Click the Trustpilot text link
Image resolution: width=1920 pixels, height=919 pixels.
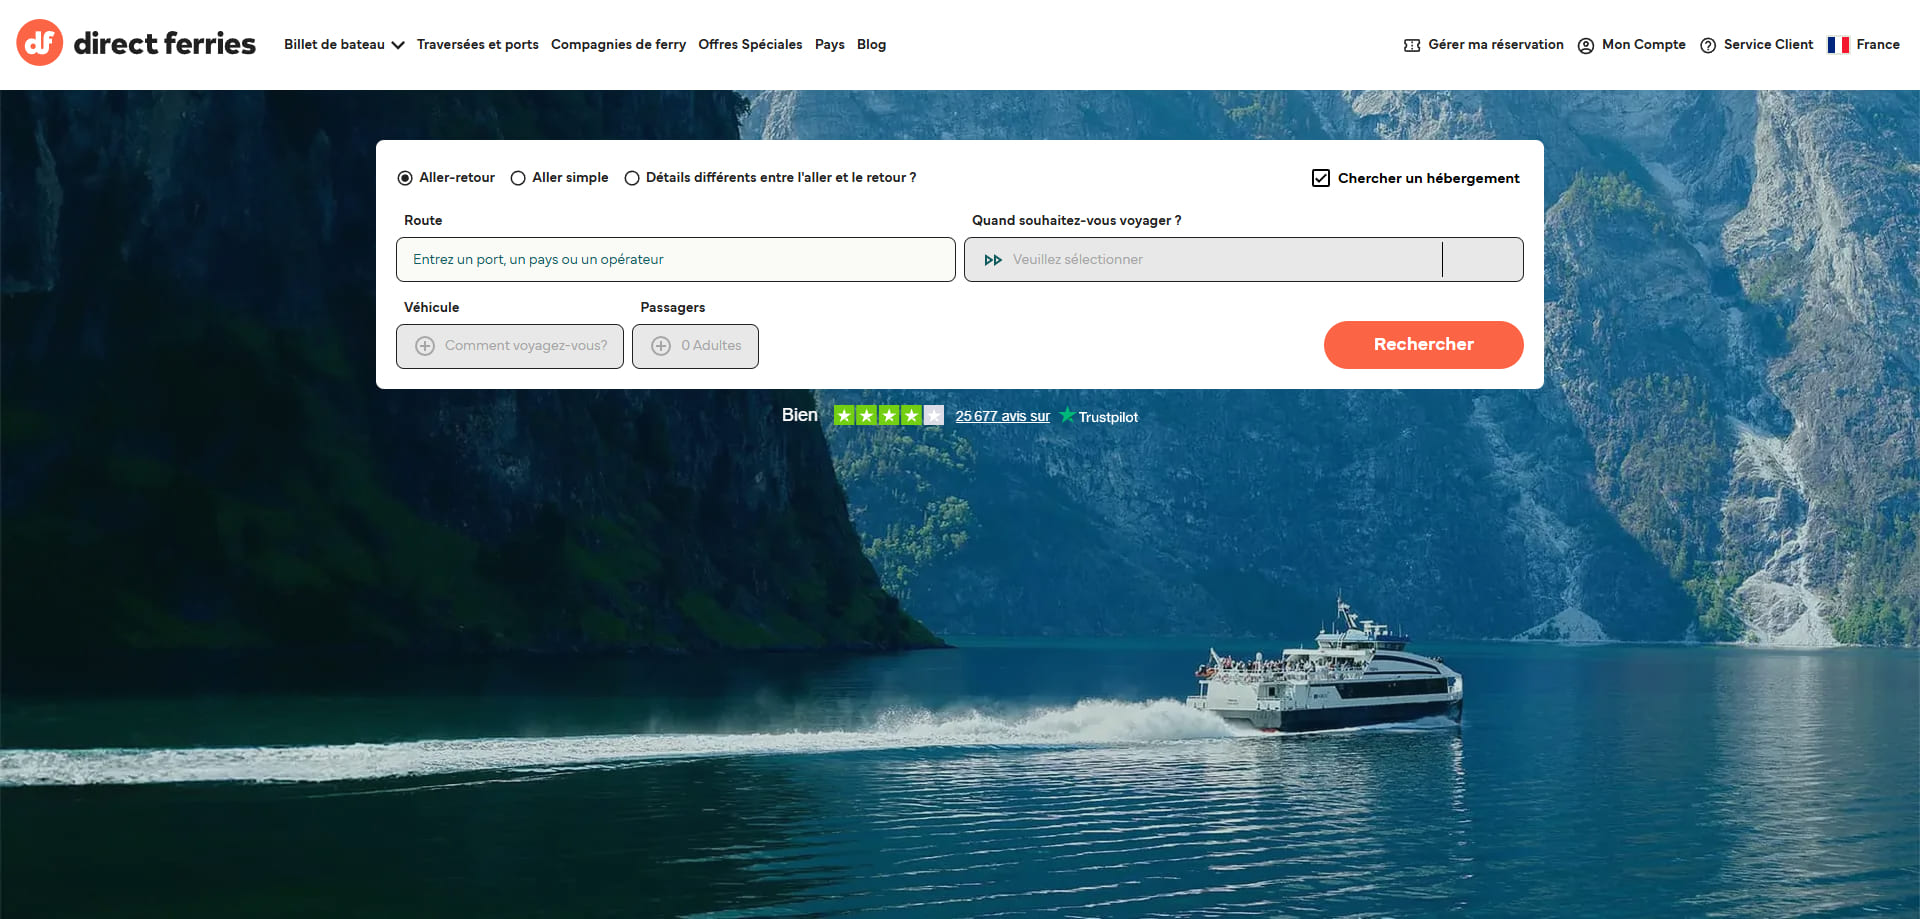[1108, 417]
